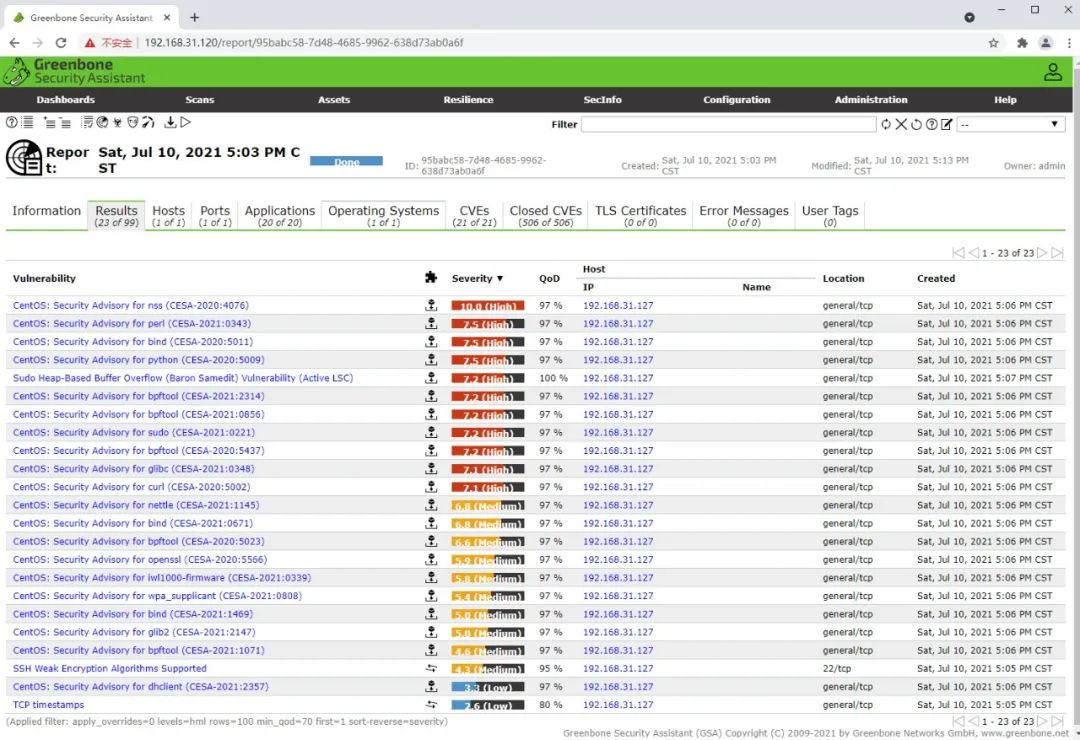
Task: Open the Corresponding TLS Certificates shield icon
Action: 132,123
